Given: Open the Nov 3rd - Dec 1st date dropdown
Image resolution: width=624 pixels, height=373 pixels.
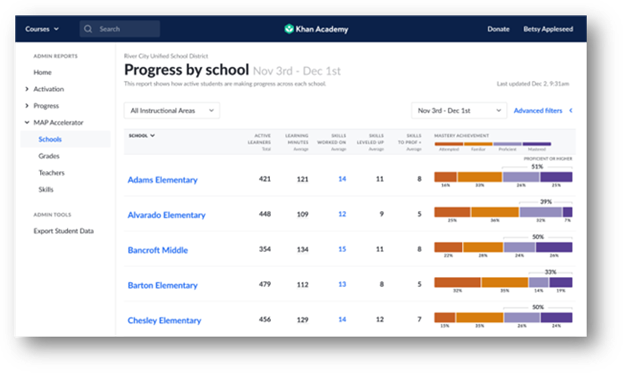Looking at the screenshot, I should [x=459, y=110].
